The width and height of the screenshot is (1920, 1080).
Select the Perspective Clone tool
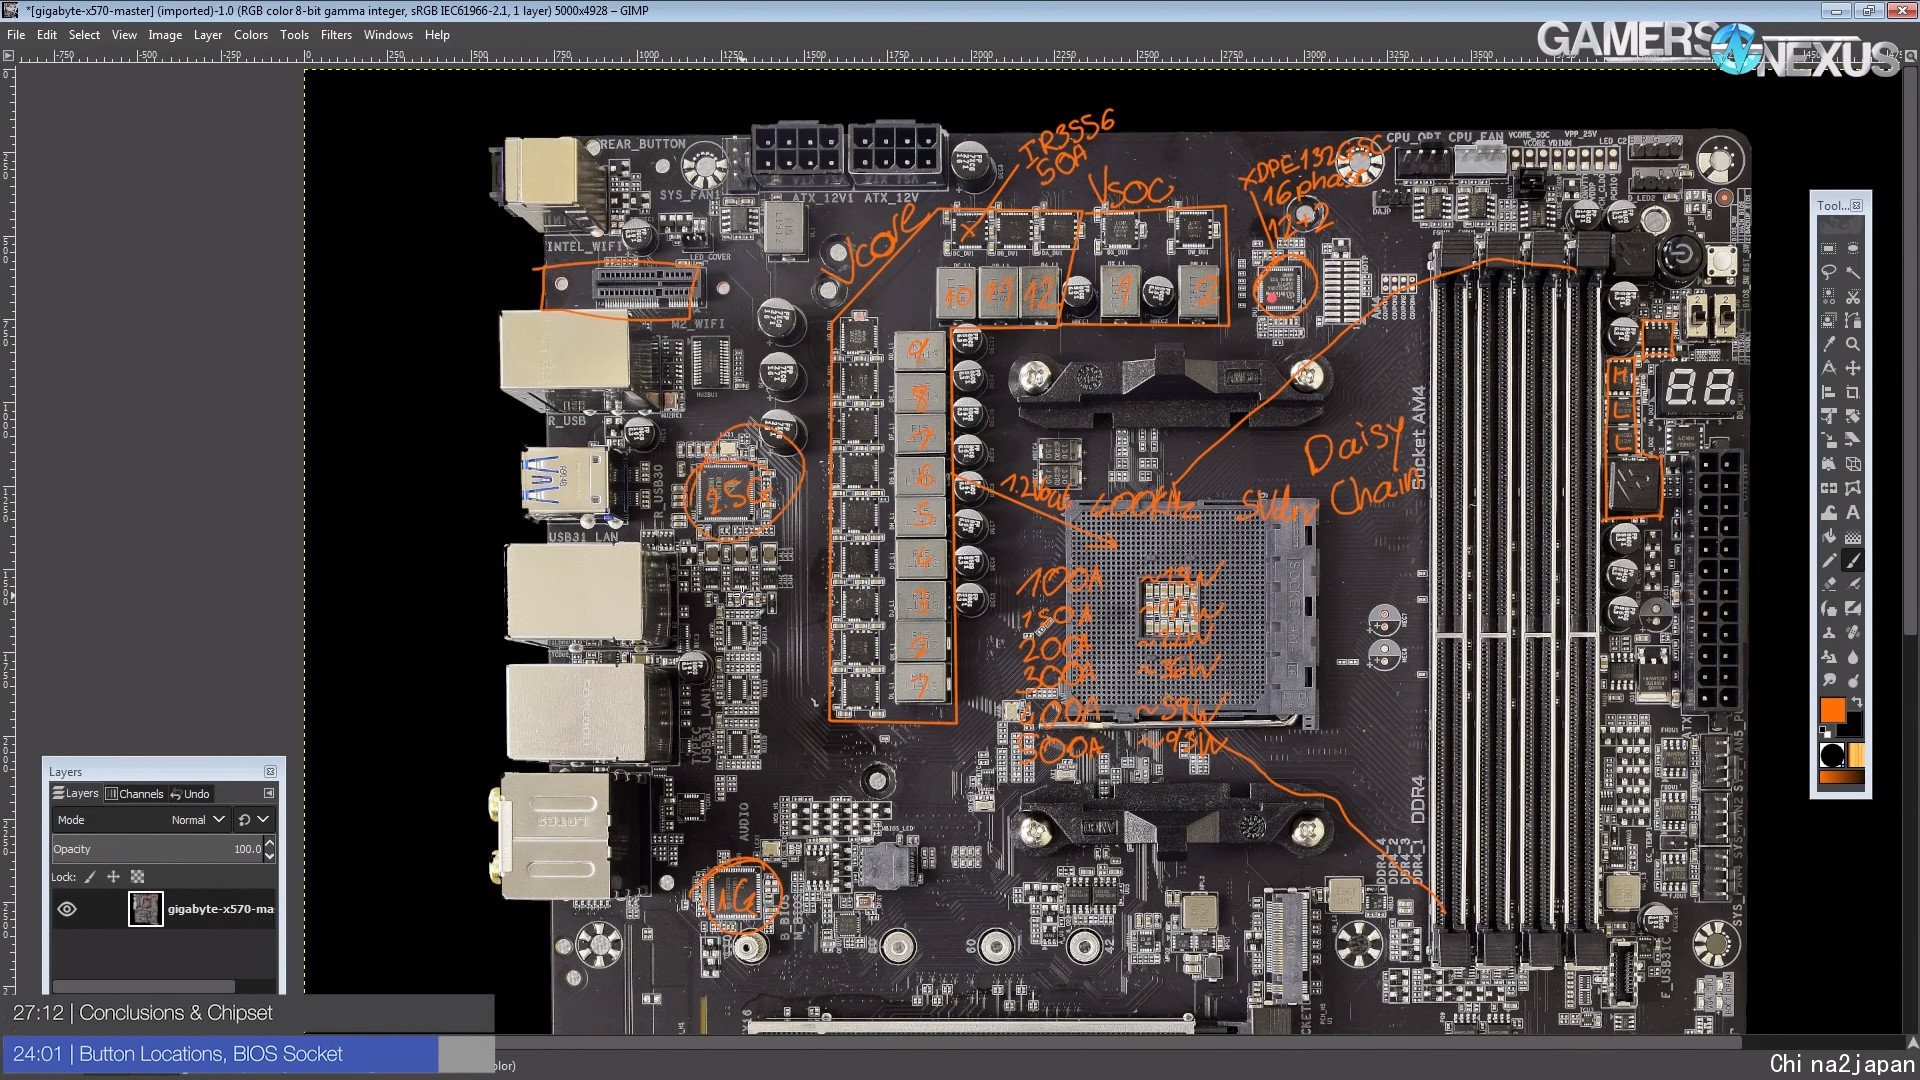click(x=1829, y=657)
